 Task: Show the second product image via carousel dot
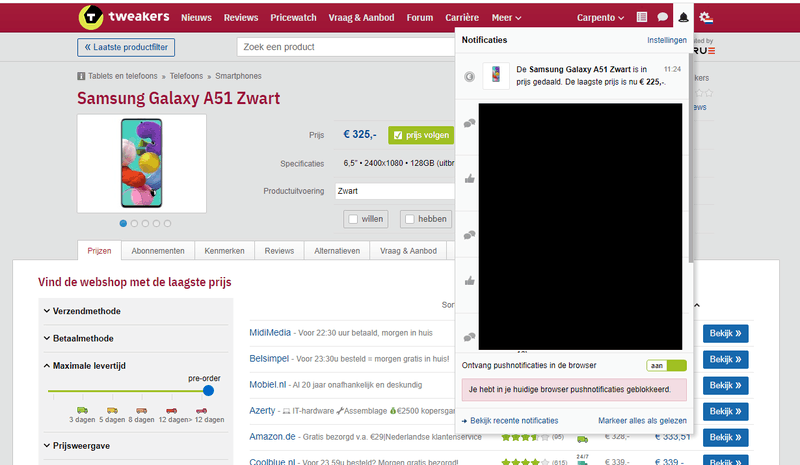tap(134, 224)
